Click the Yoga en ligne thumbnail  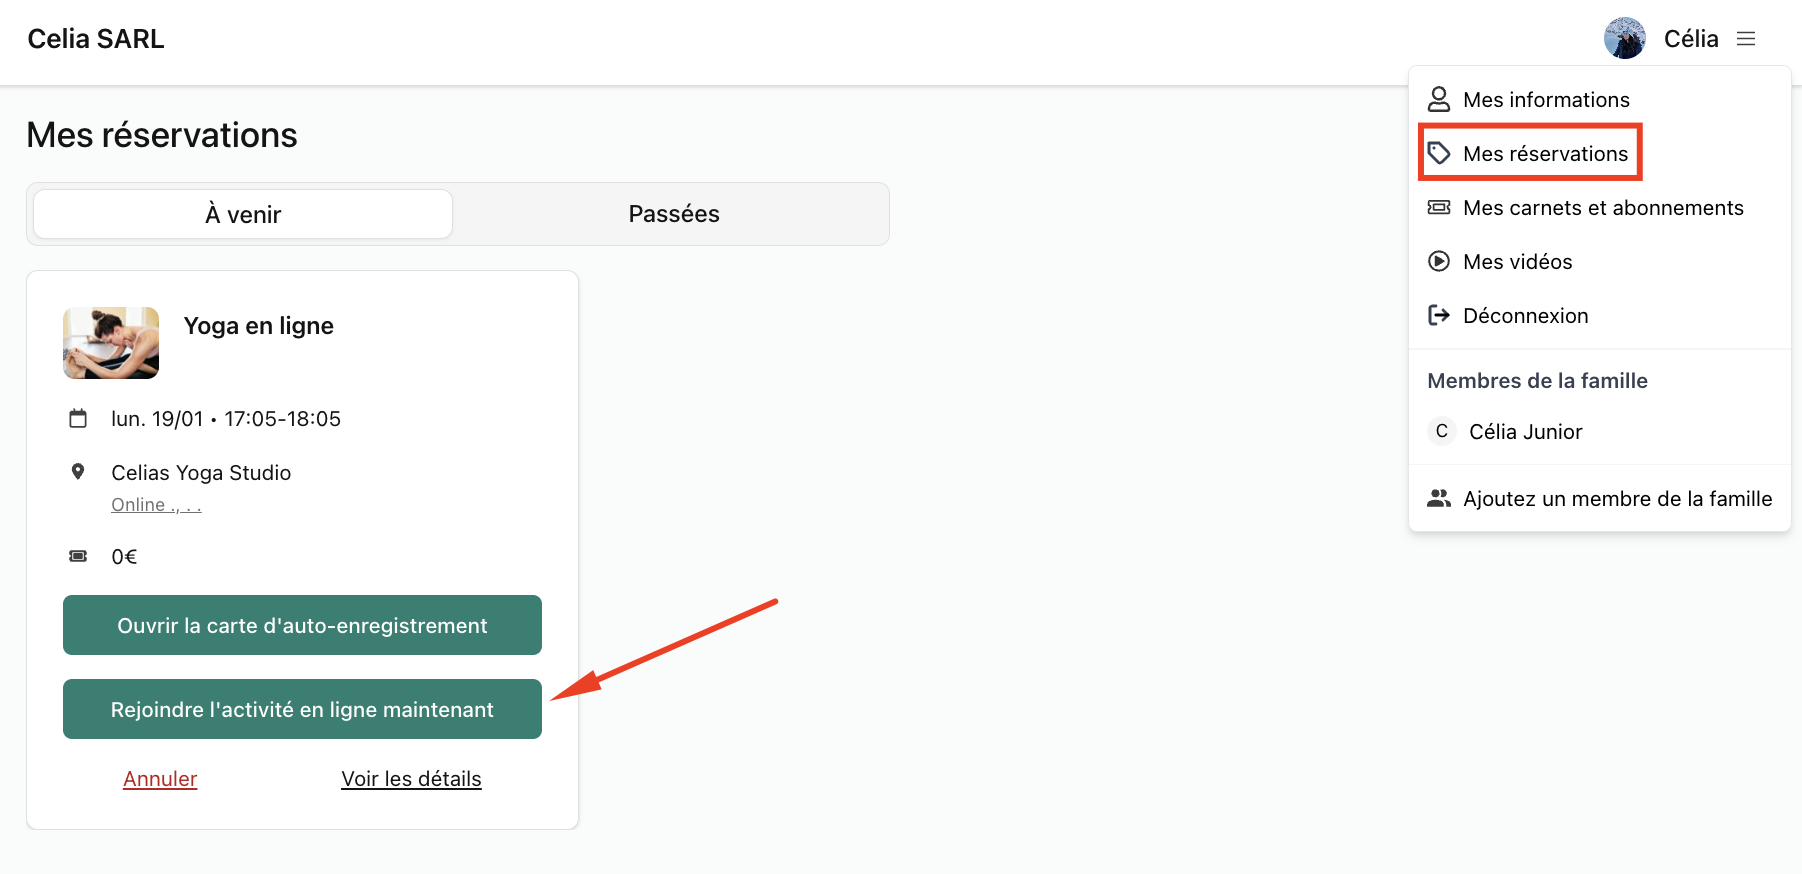111,343
